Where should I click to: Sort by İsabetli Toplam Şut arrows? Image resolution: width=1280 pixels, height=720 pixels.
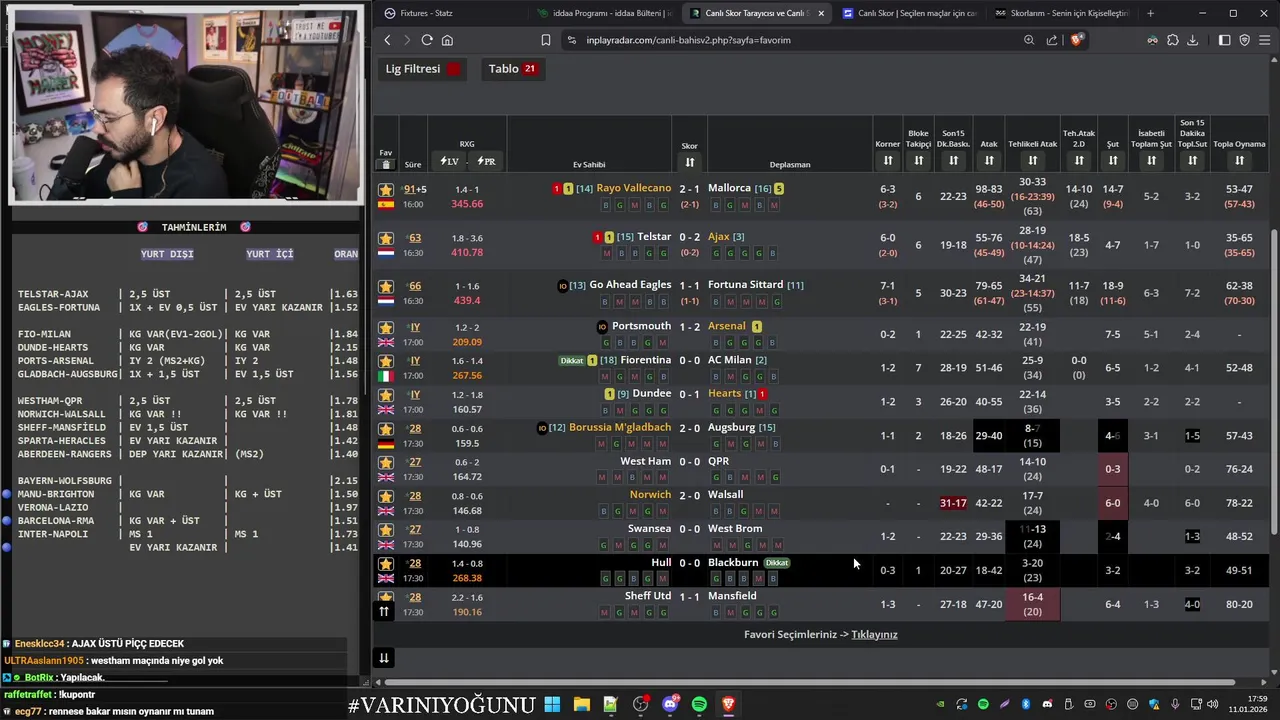pyautogui.click(x=1151, y=160)
